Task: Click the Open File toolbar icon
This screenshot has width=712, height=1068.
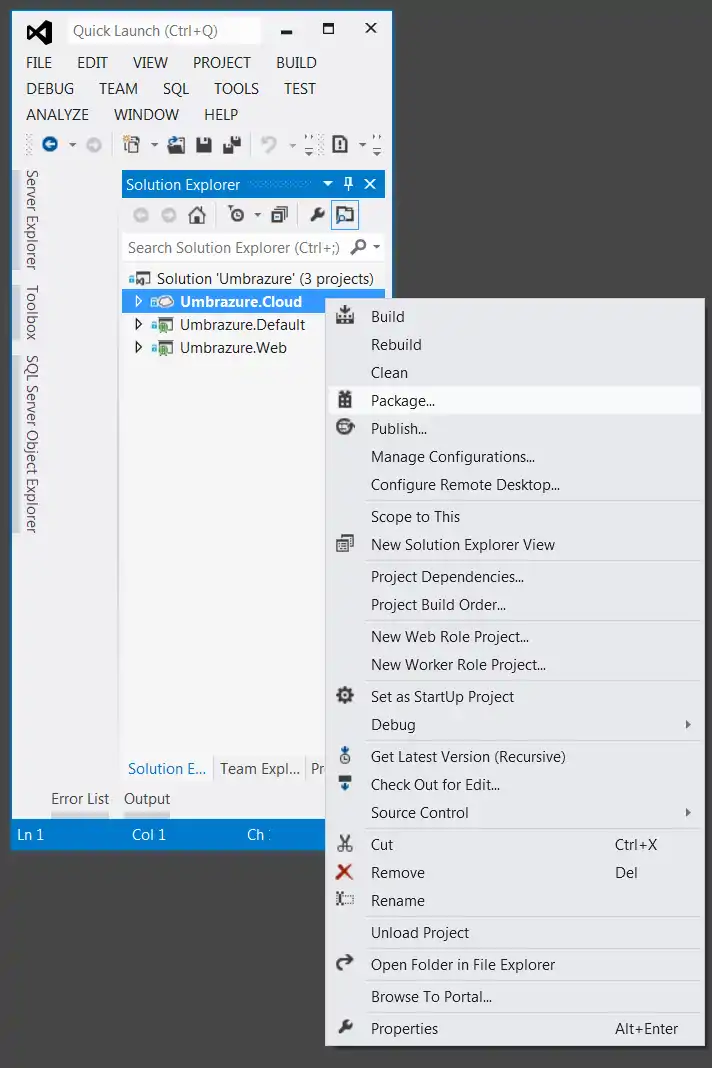Action: (x=176, y=144)
